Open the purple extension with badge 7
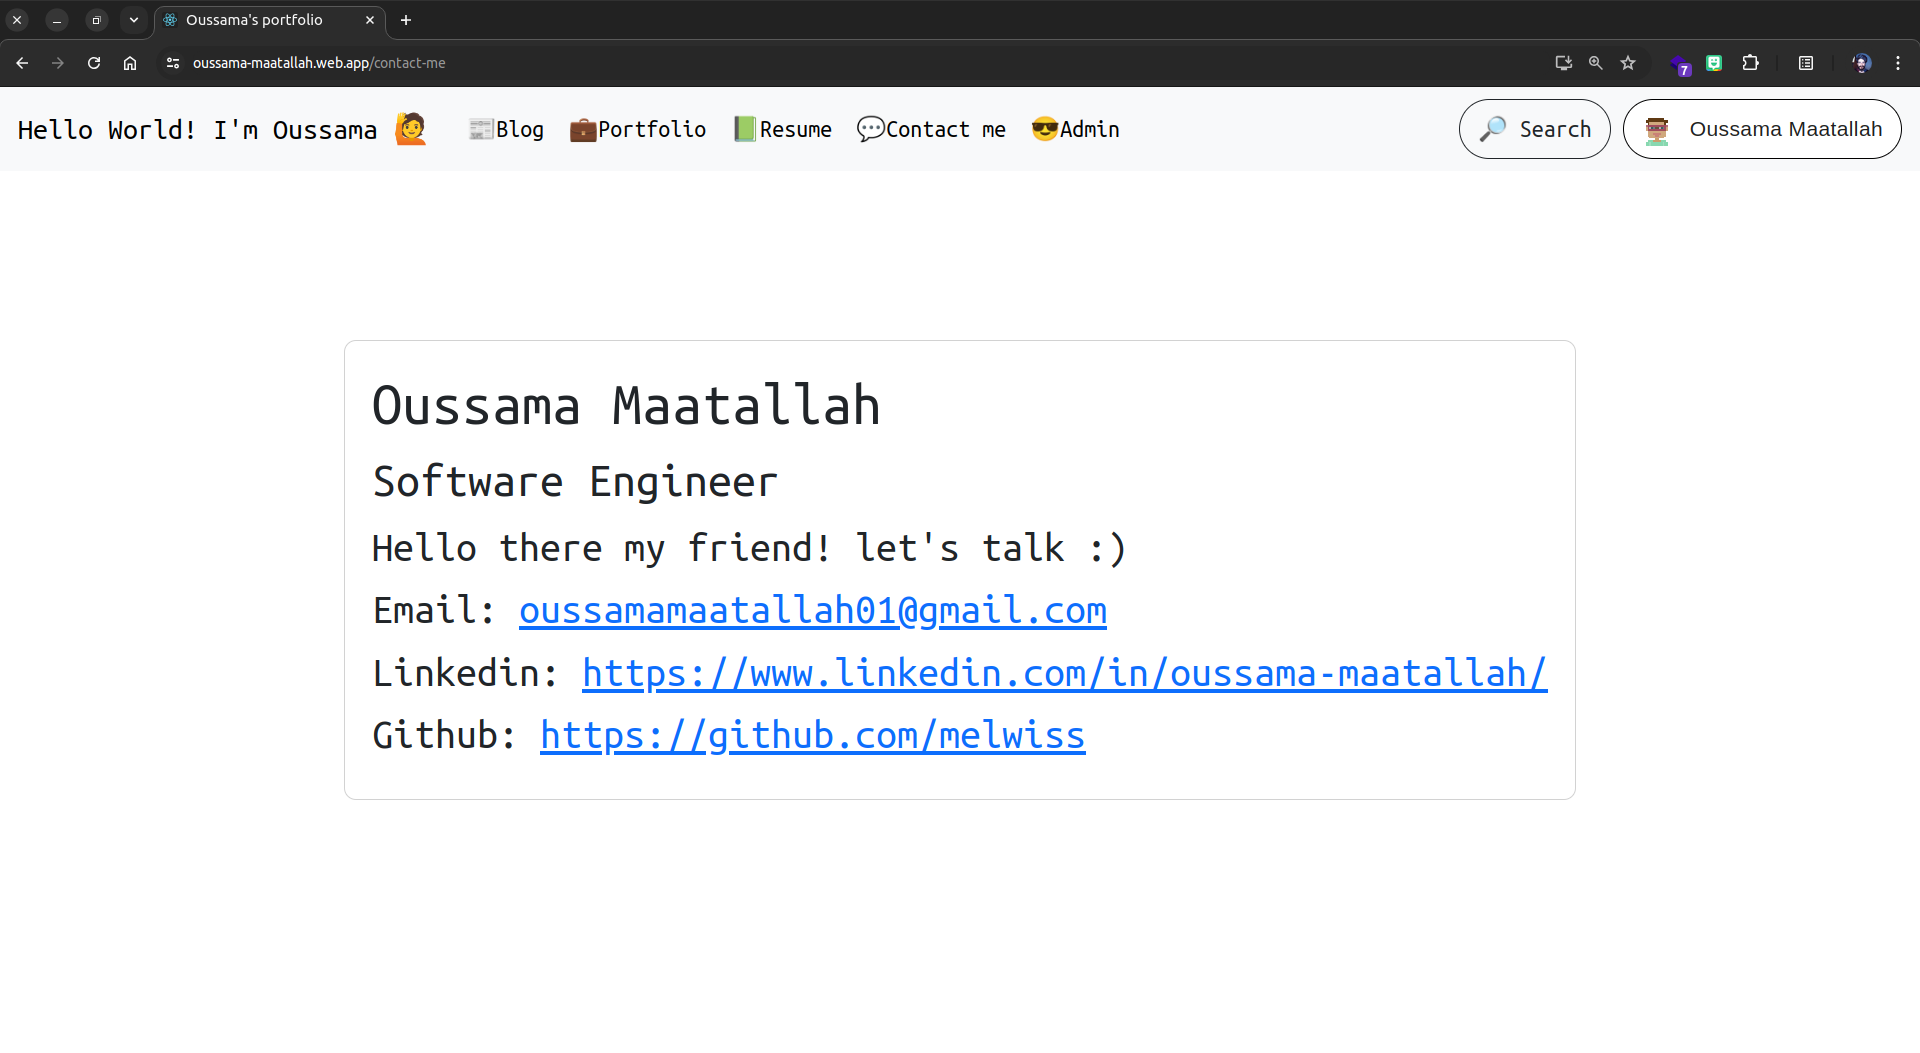 click(x=1680, y=65)
